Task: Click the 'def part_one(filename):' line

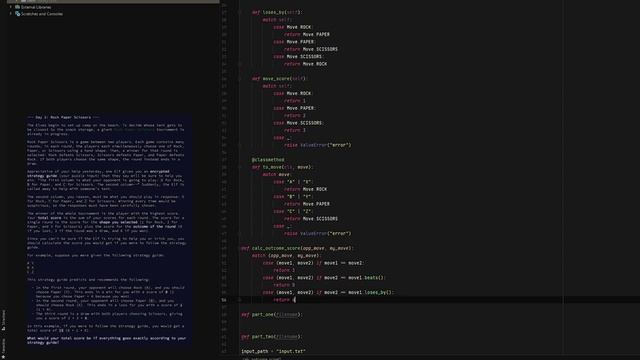Action: [272, 314]
